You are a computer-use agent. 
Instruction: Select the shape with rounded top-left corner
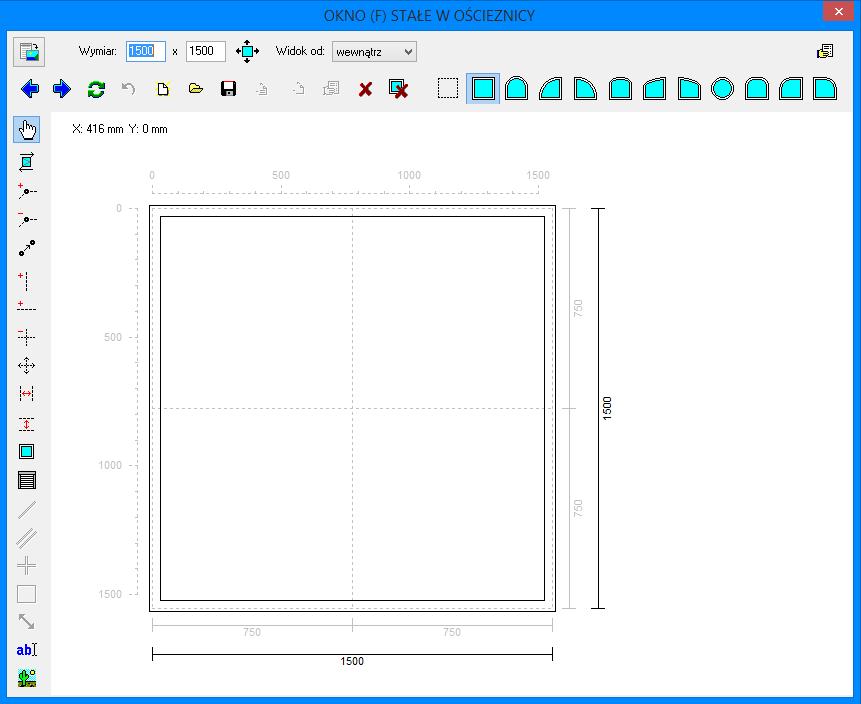pos(791,88)
